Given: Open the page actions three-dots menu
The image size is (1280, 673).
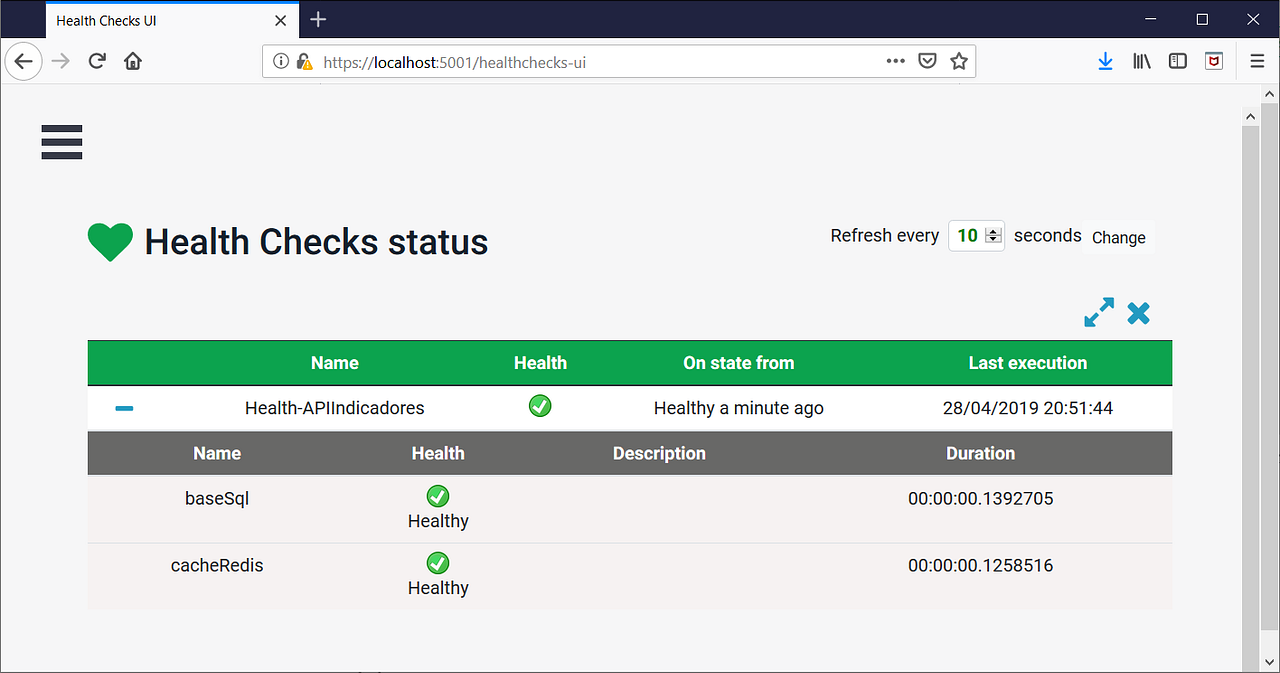Looking at the screenshot, I should (895, 60).
